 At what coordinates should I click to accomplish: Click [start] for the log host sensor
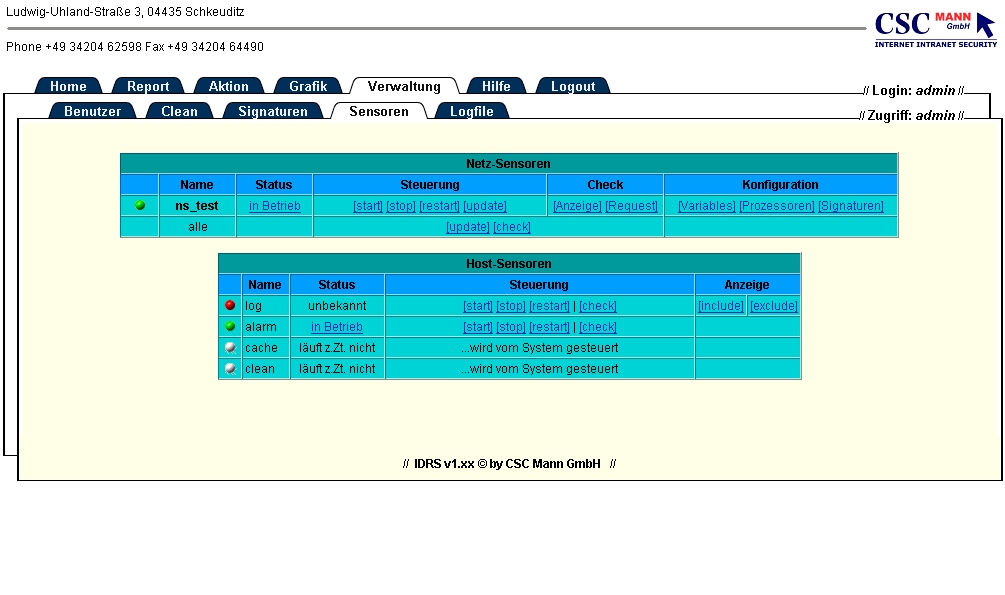[478, 306]
